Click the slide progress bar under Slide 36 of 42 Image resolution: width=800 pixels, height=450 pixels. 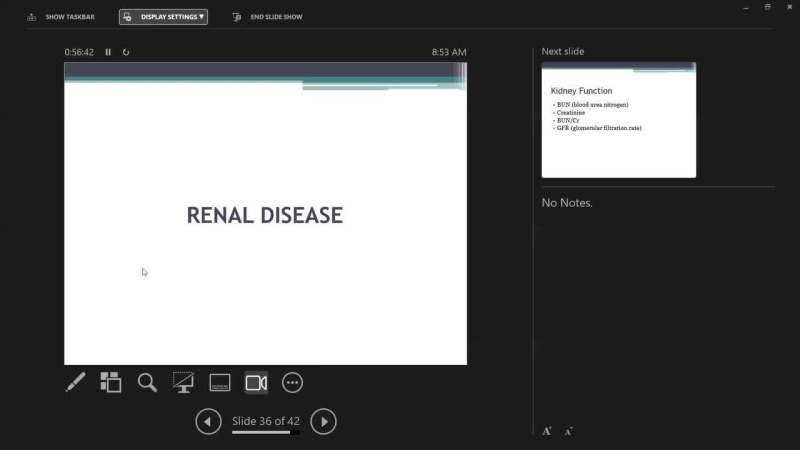(x=265, y=433)
